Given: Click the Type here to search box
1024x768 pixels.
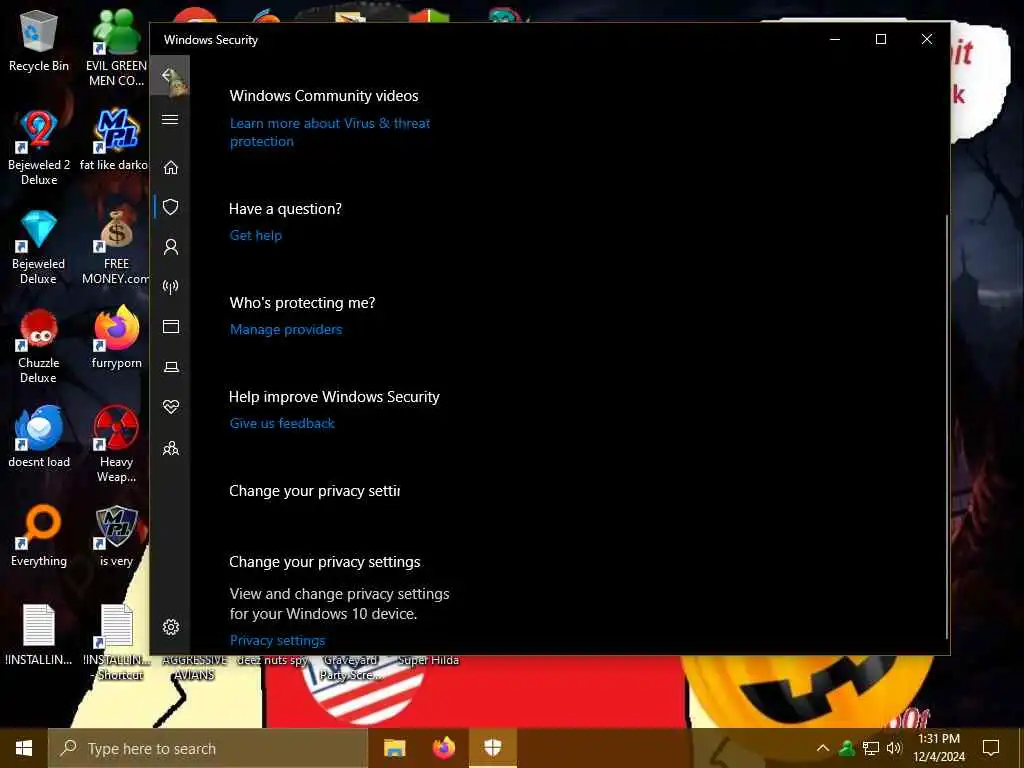Looking at the screenshot, I should (208, 748).
